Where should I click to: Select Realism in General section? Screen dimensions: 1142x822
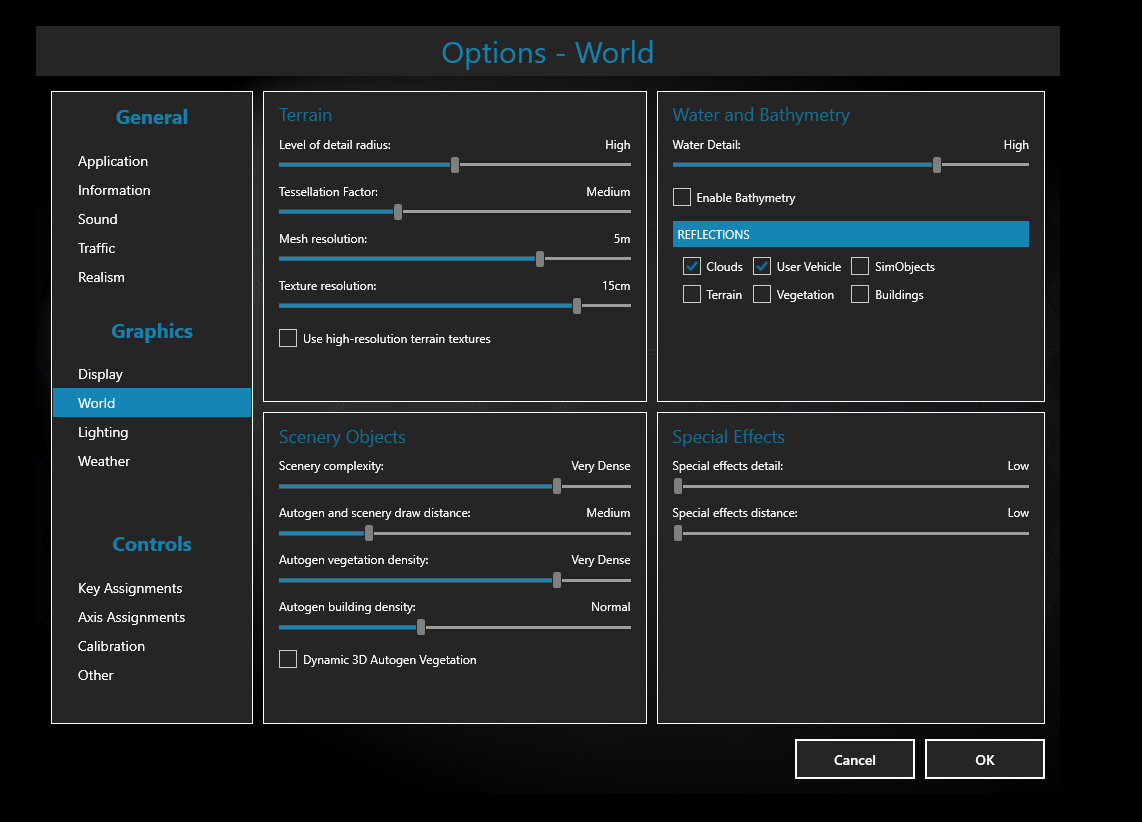click(x=101, y=277)
